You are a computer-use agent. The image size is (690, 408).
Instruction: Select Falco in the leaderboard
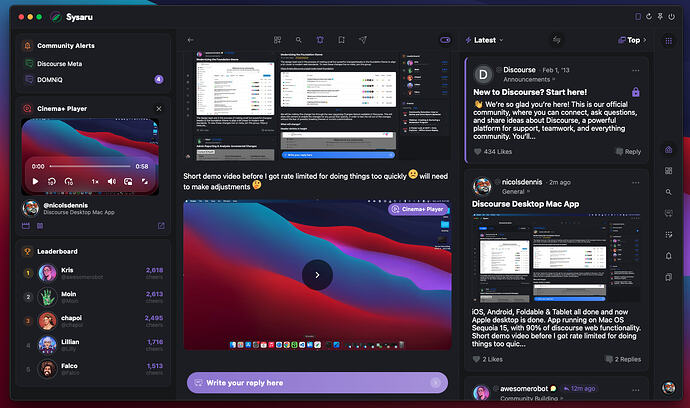coord(93,369)
